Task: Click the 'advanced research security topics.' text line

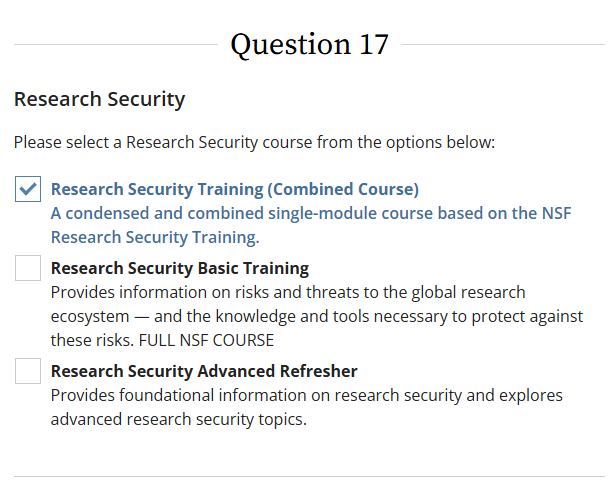Action: pyautogui.click(x=179, y=419)
